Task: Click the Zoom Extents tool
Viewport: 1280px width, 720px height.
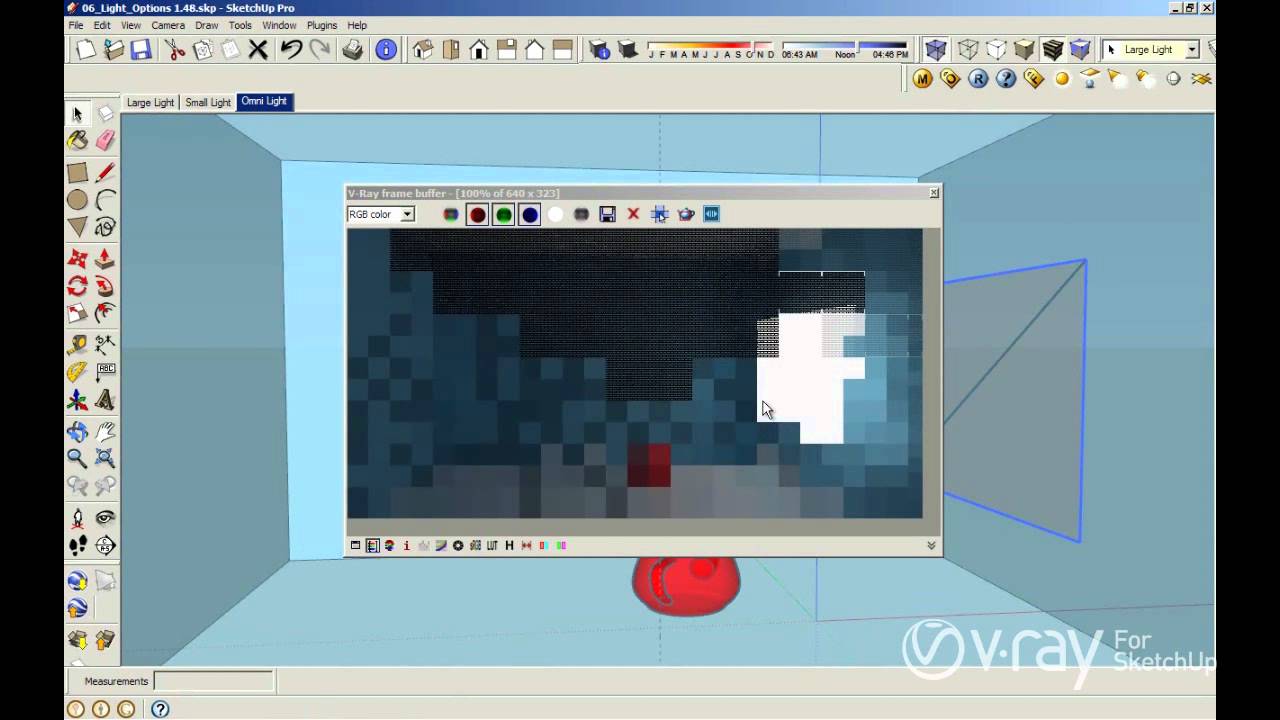Action: point(105,459)
